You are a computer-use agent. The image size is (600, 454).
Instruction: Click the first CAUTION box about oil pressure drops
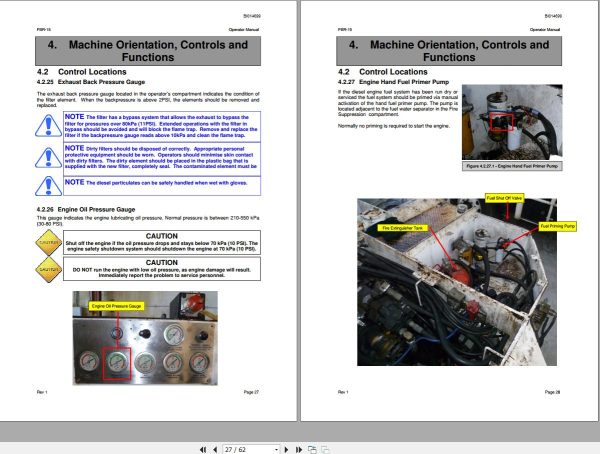point(162,242)
